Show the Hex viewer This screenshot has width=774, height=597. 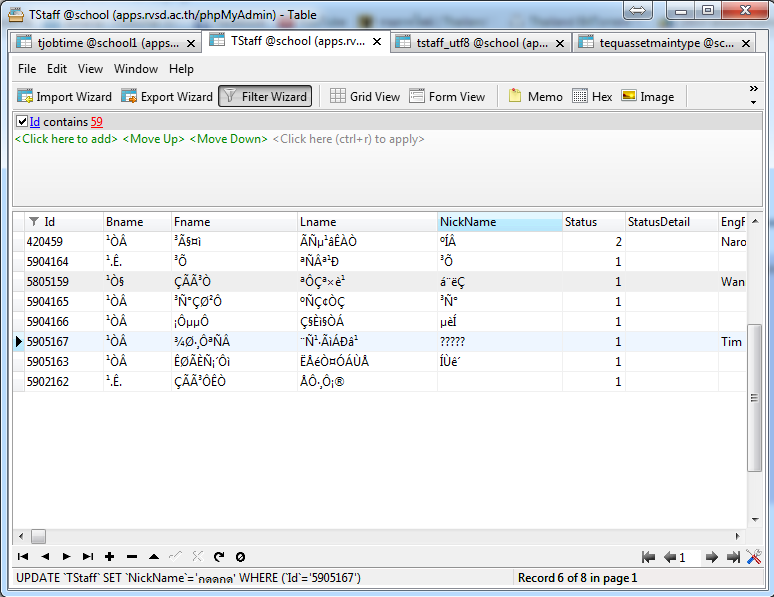click(592, 97)
